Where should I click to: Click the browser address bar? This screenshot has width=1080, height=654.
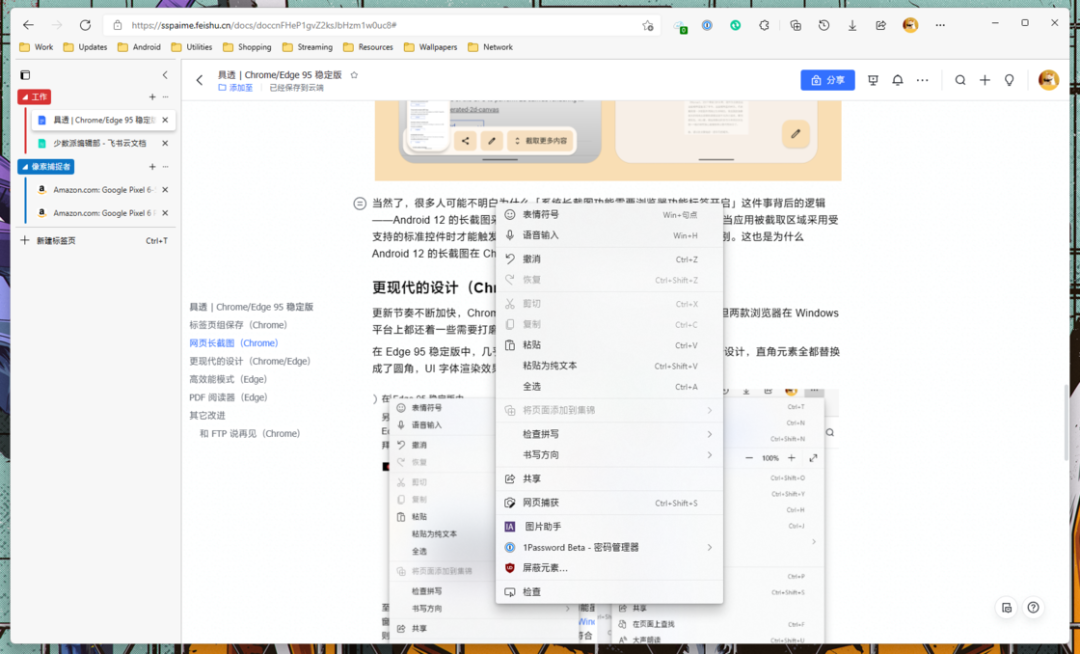point(382,25)
